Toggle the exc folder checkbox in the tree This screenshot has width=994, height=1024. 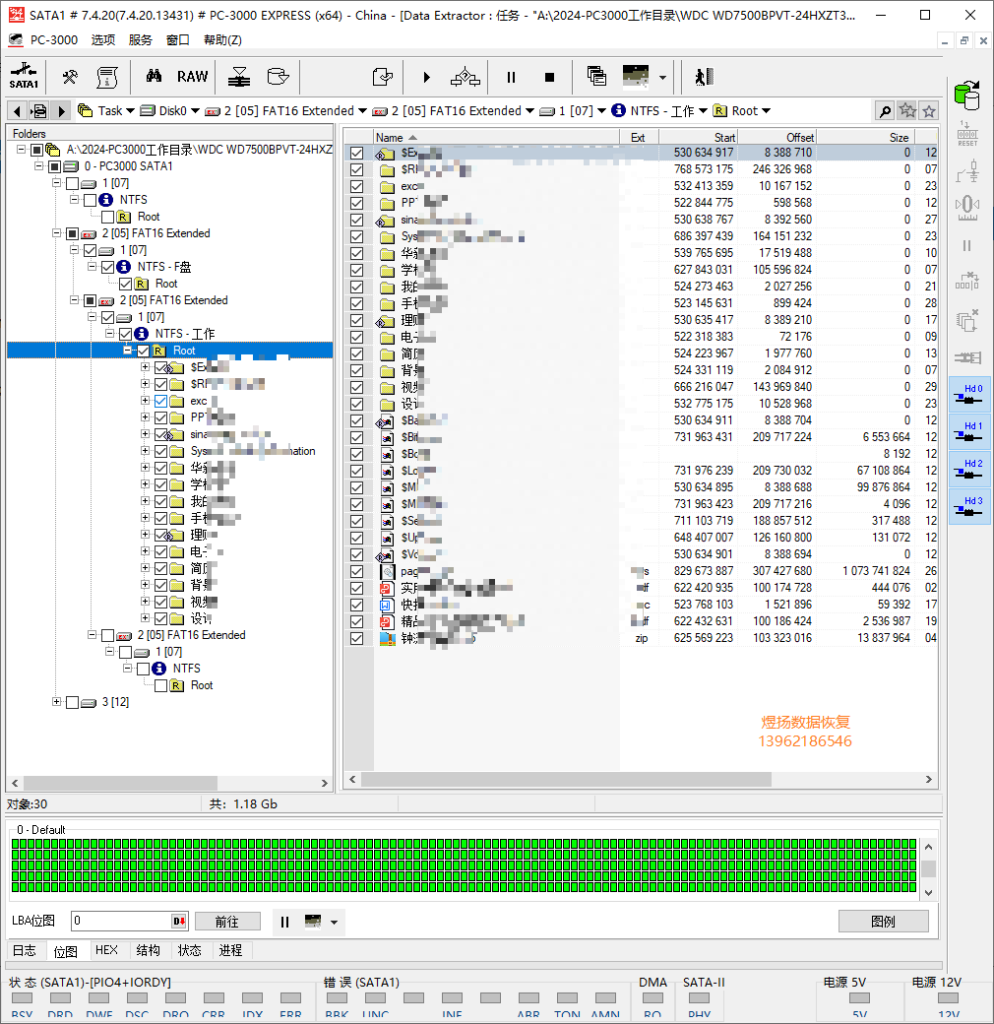[x=161, y=401]
